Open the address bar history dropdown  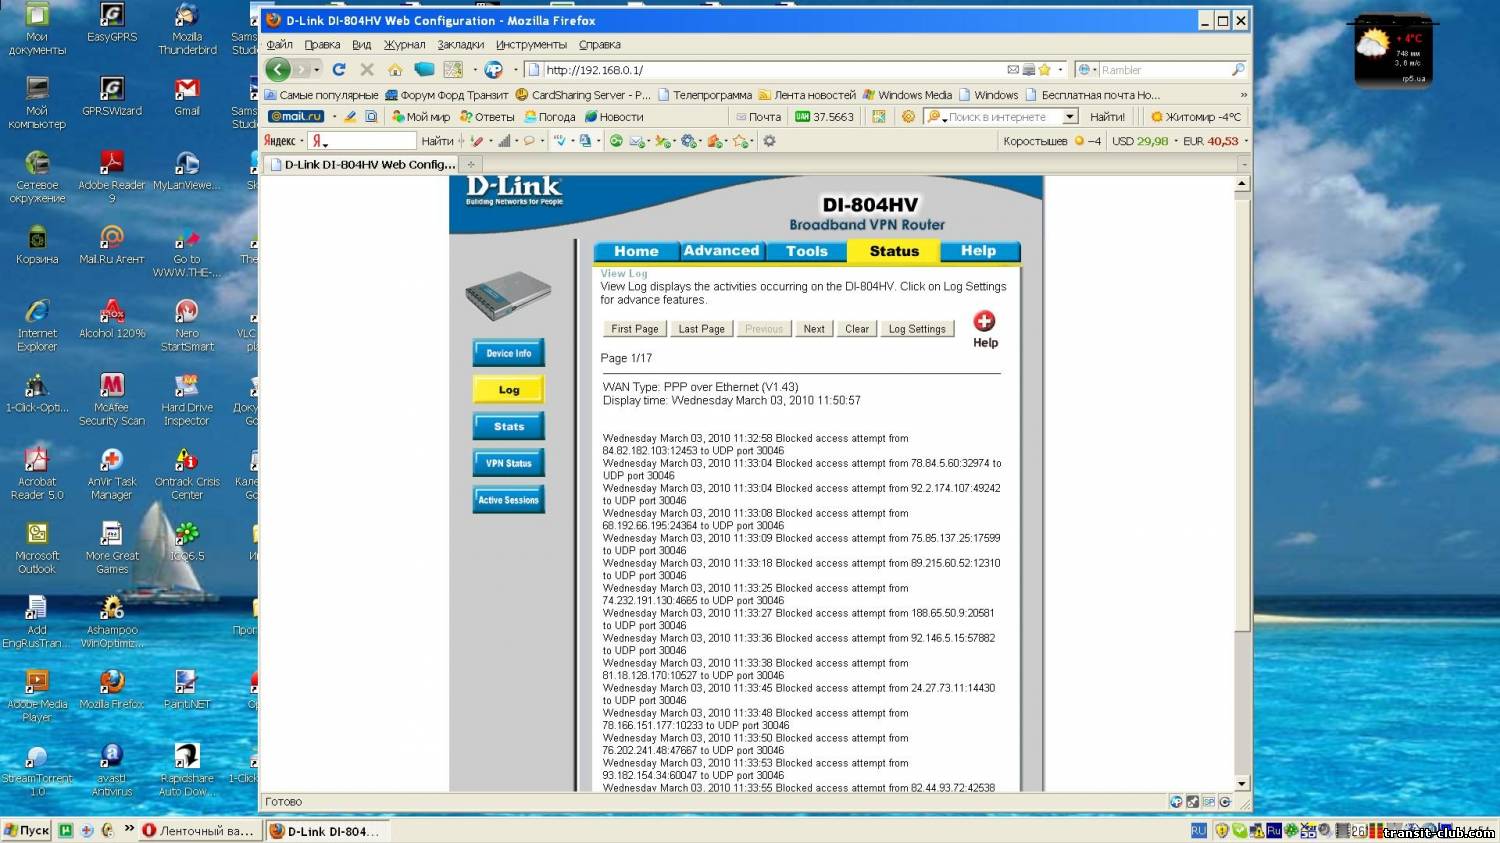1060,69
